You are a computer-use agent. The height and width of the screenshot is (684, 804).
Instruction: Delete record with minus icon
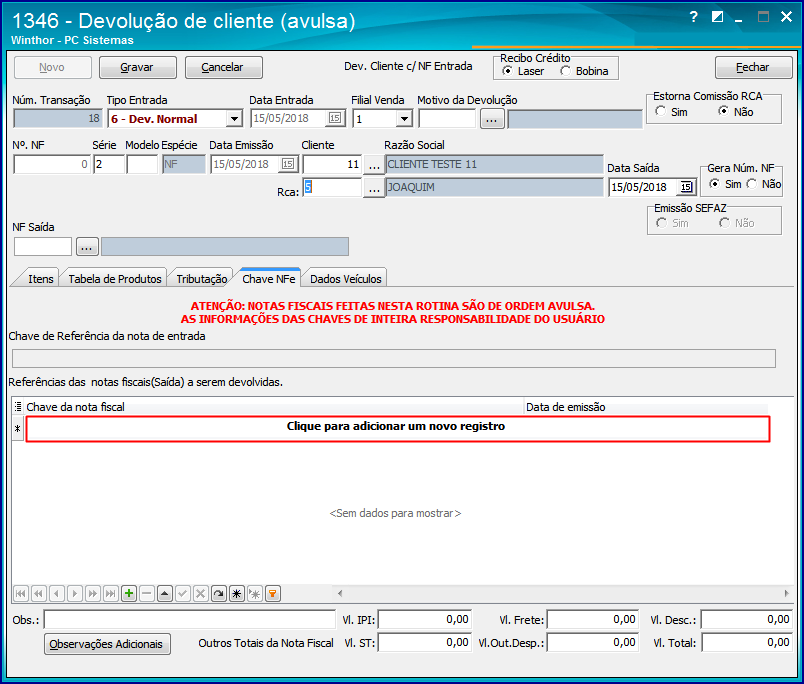[x=147, y=594]
